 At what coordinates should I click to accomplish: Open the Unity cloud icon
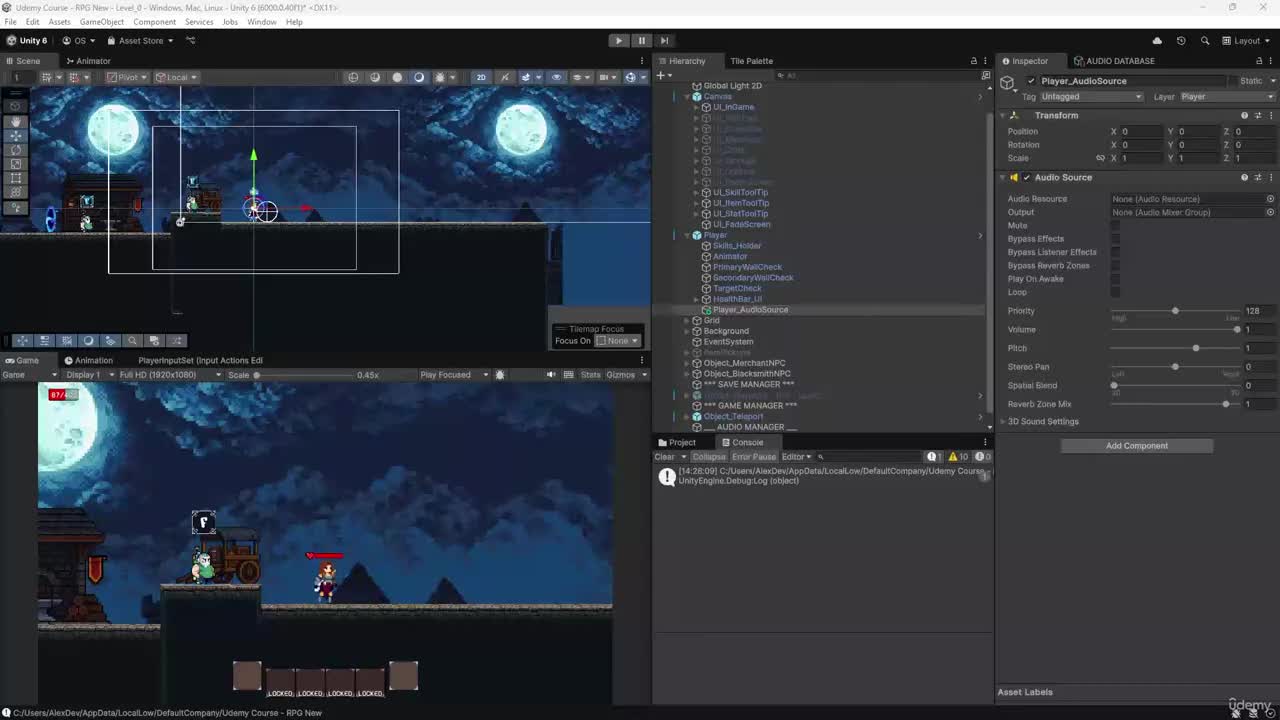tap(1157, 41)
